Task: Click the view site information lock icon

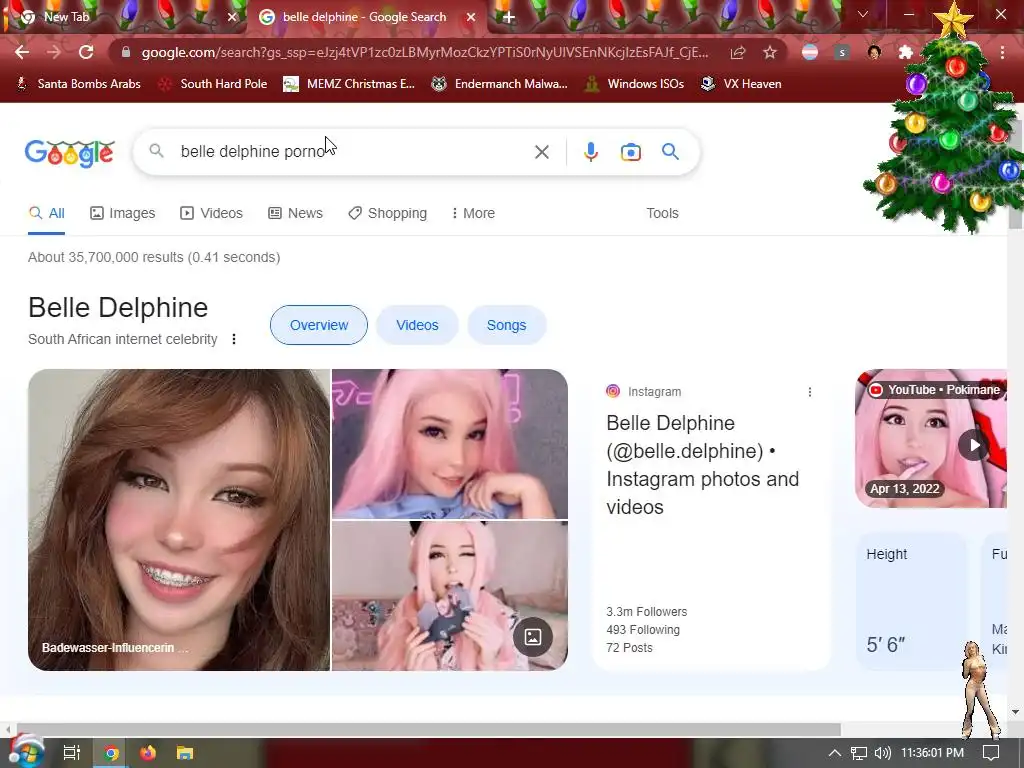Action: [x=126, y=53]
